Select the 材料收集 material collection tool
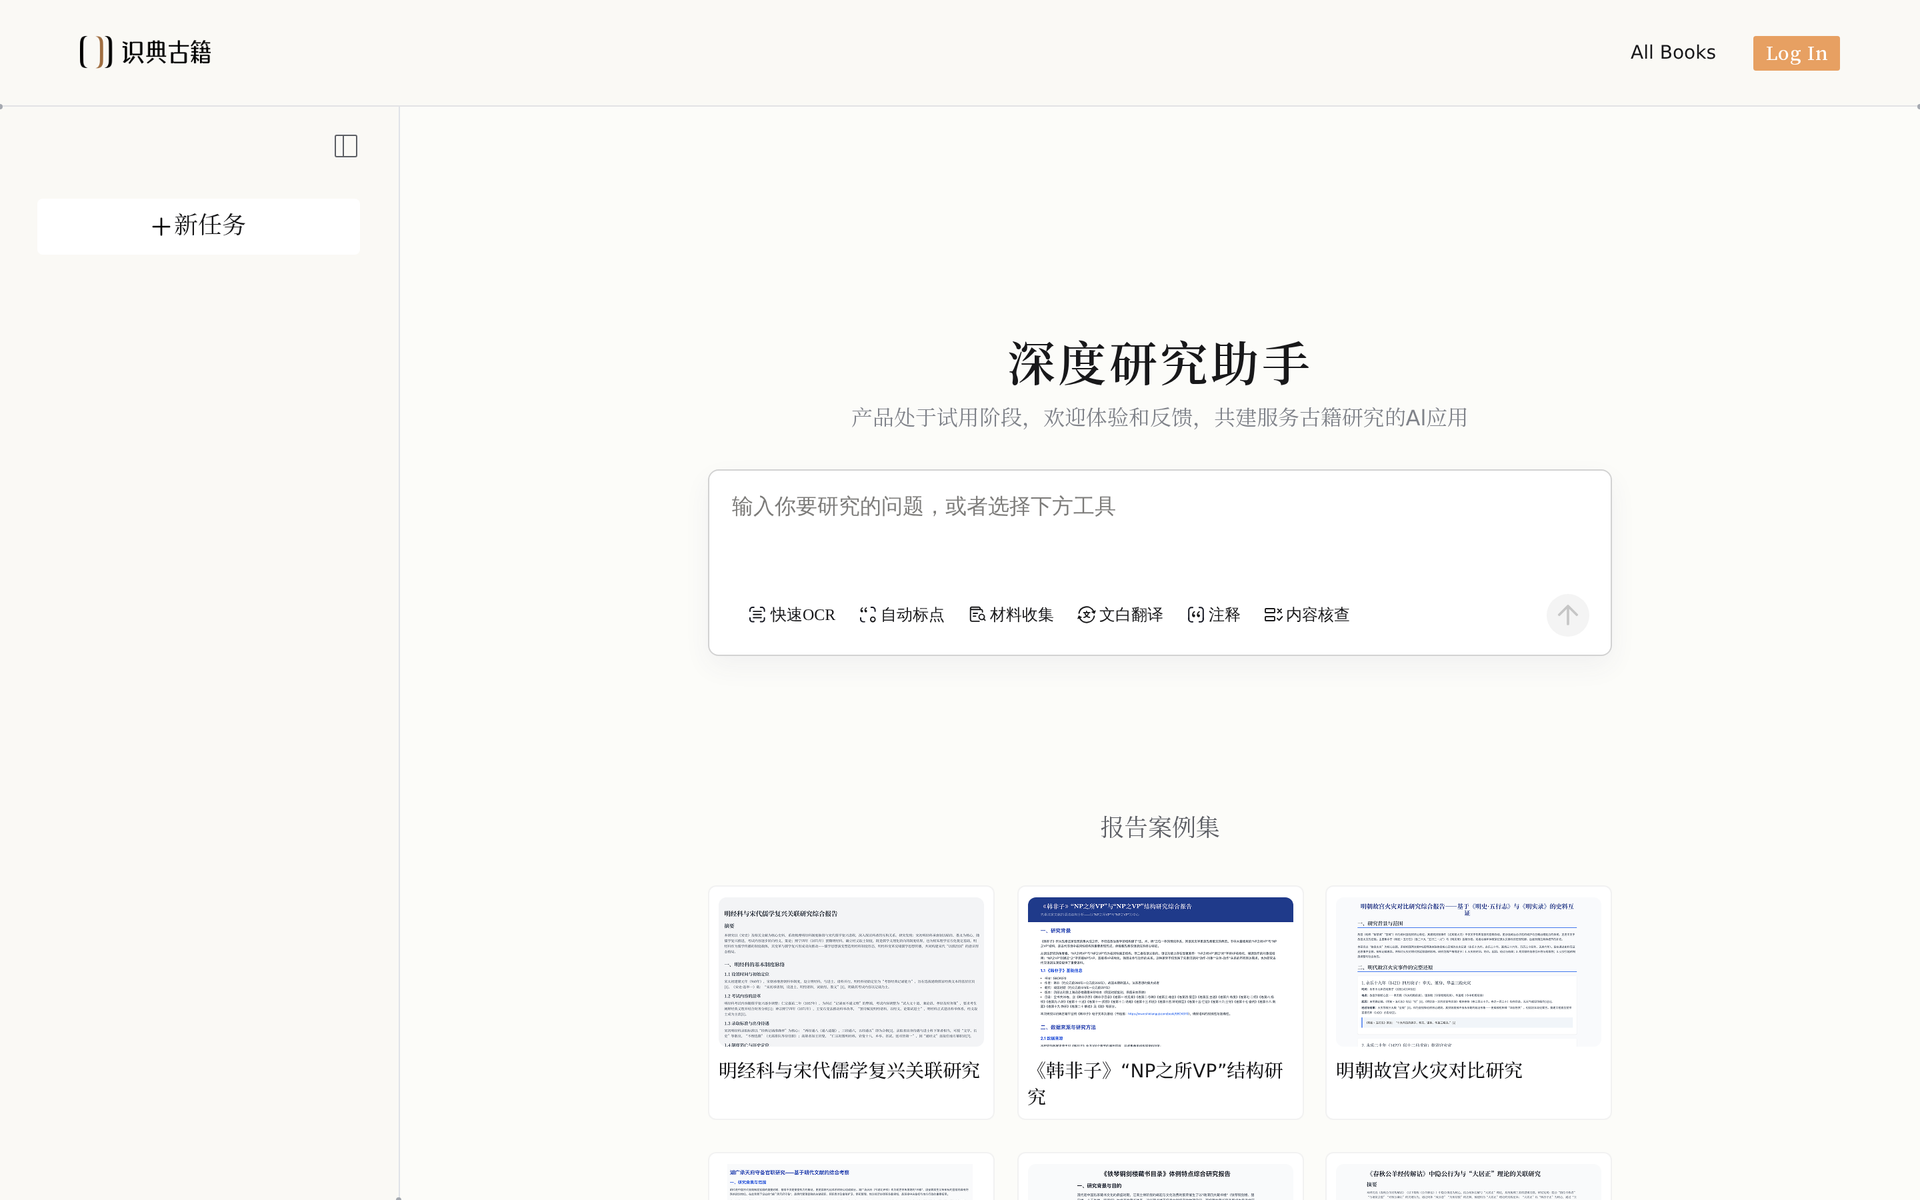The width and height of the screenshot is (1920, 1200). pos(1011,615)
